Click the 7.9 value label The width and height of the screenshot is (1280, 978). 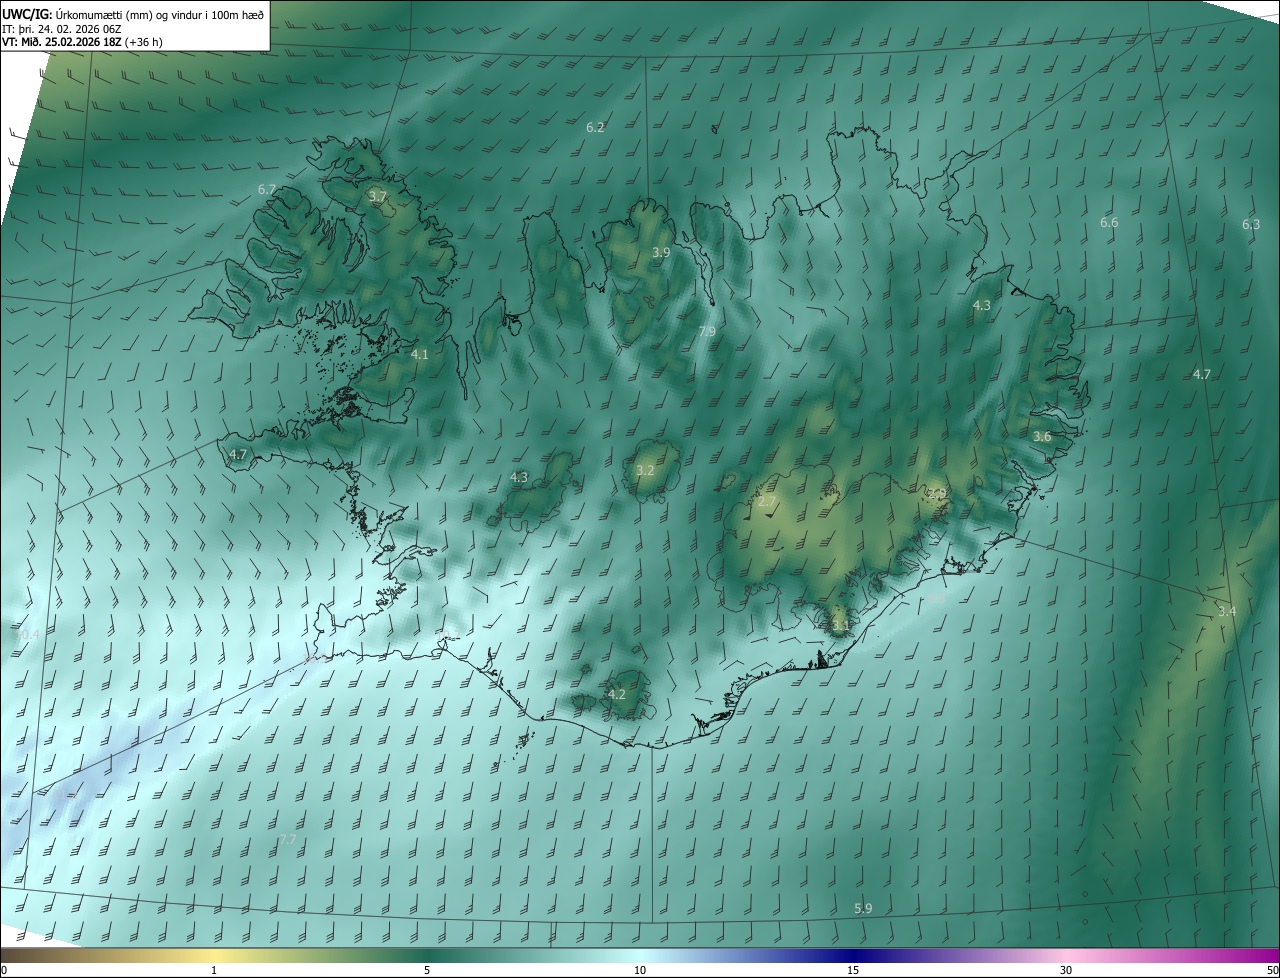pos(707,331)
